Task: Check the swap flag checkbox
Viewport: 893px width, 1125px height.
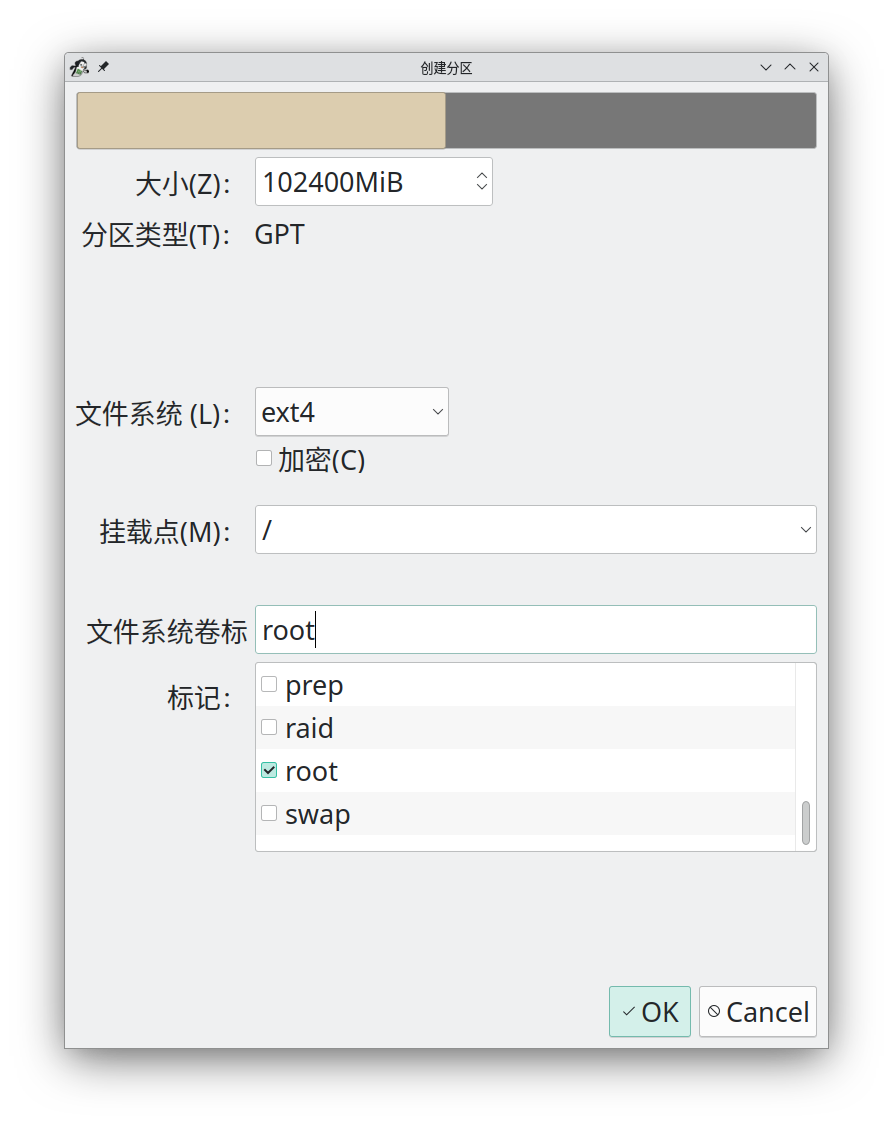Action: pyautogui.click(x=269, y=813)
